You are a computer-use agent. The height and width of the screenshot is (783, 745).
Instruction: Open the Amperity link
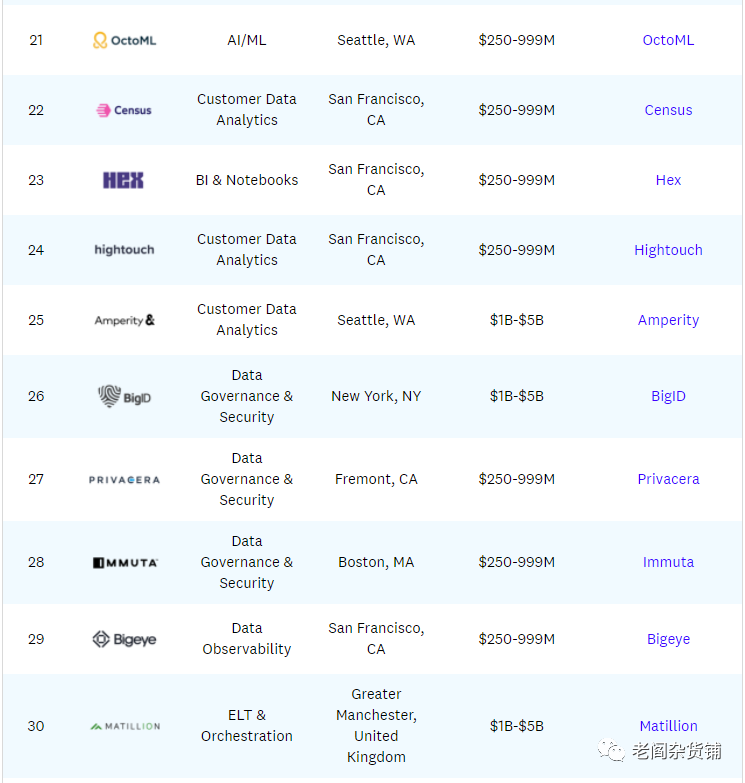point(668,320)
